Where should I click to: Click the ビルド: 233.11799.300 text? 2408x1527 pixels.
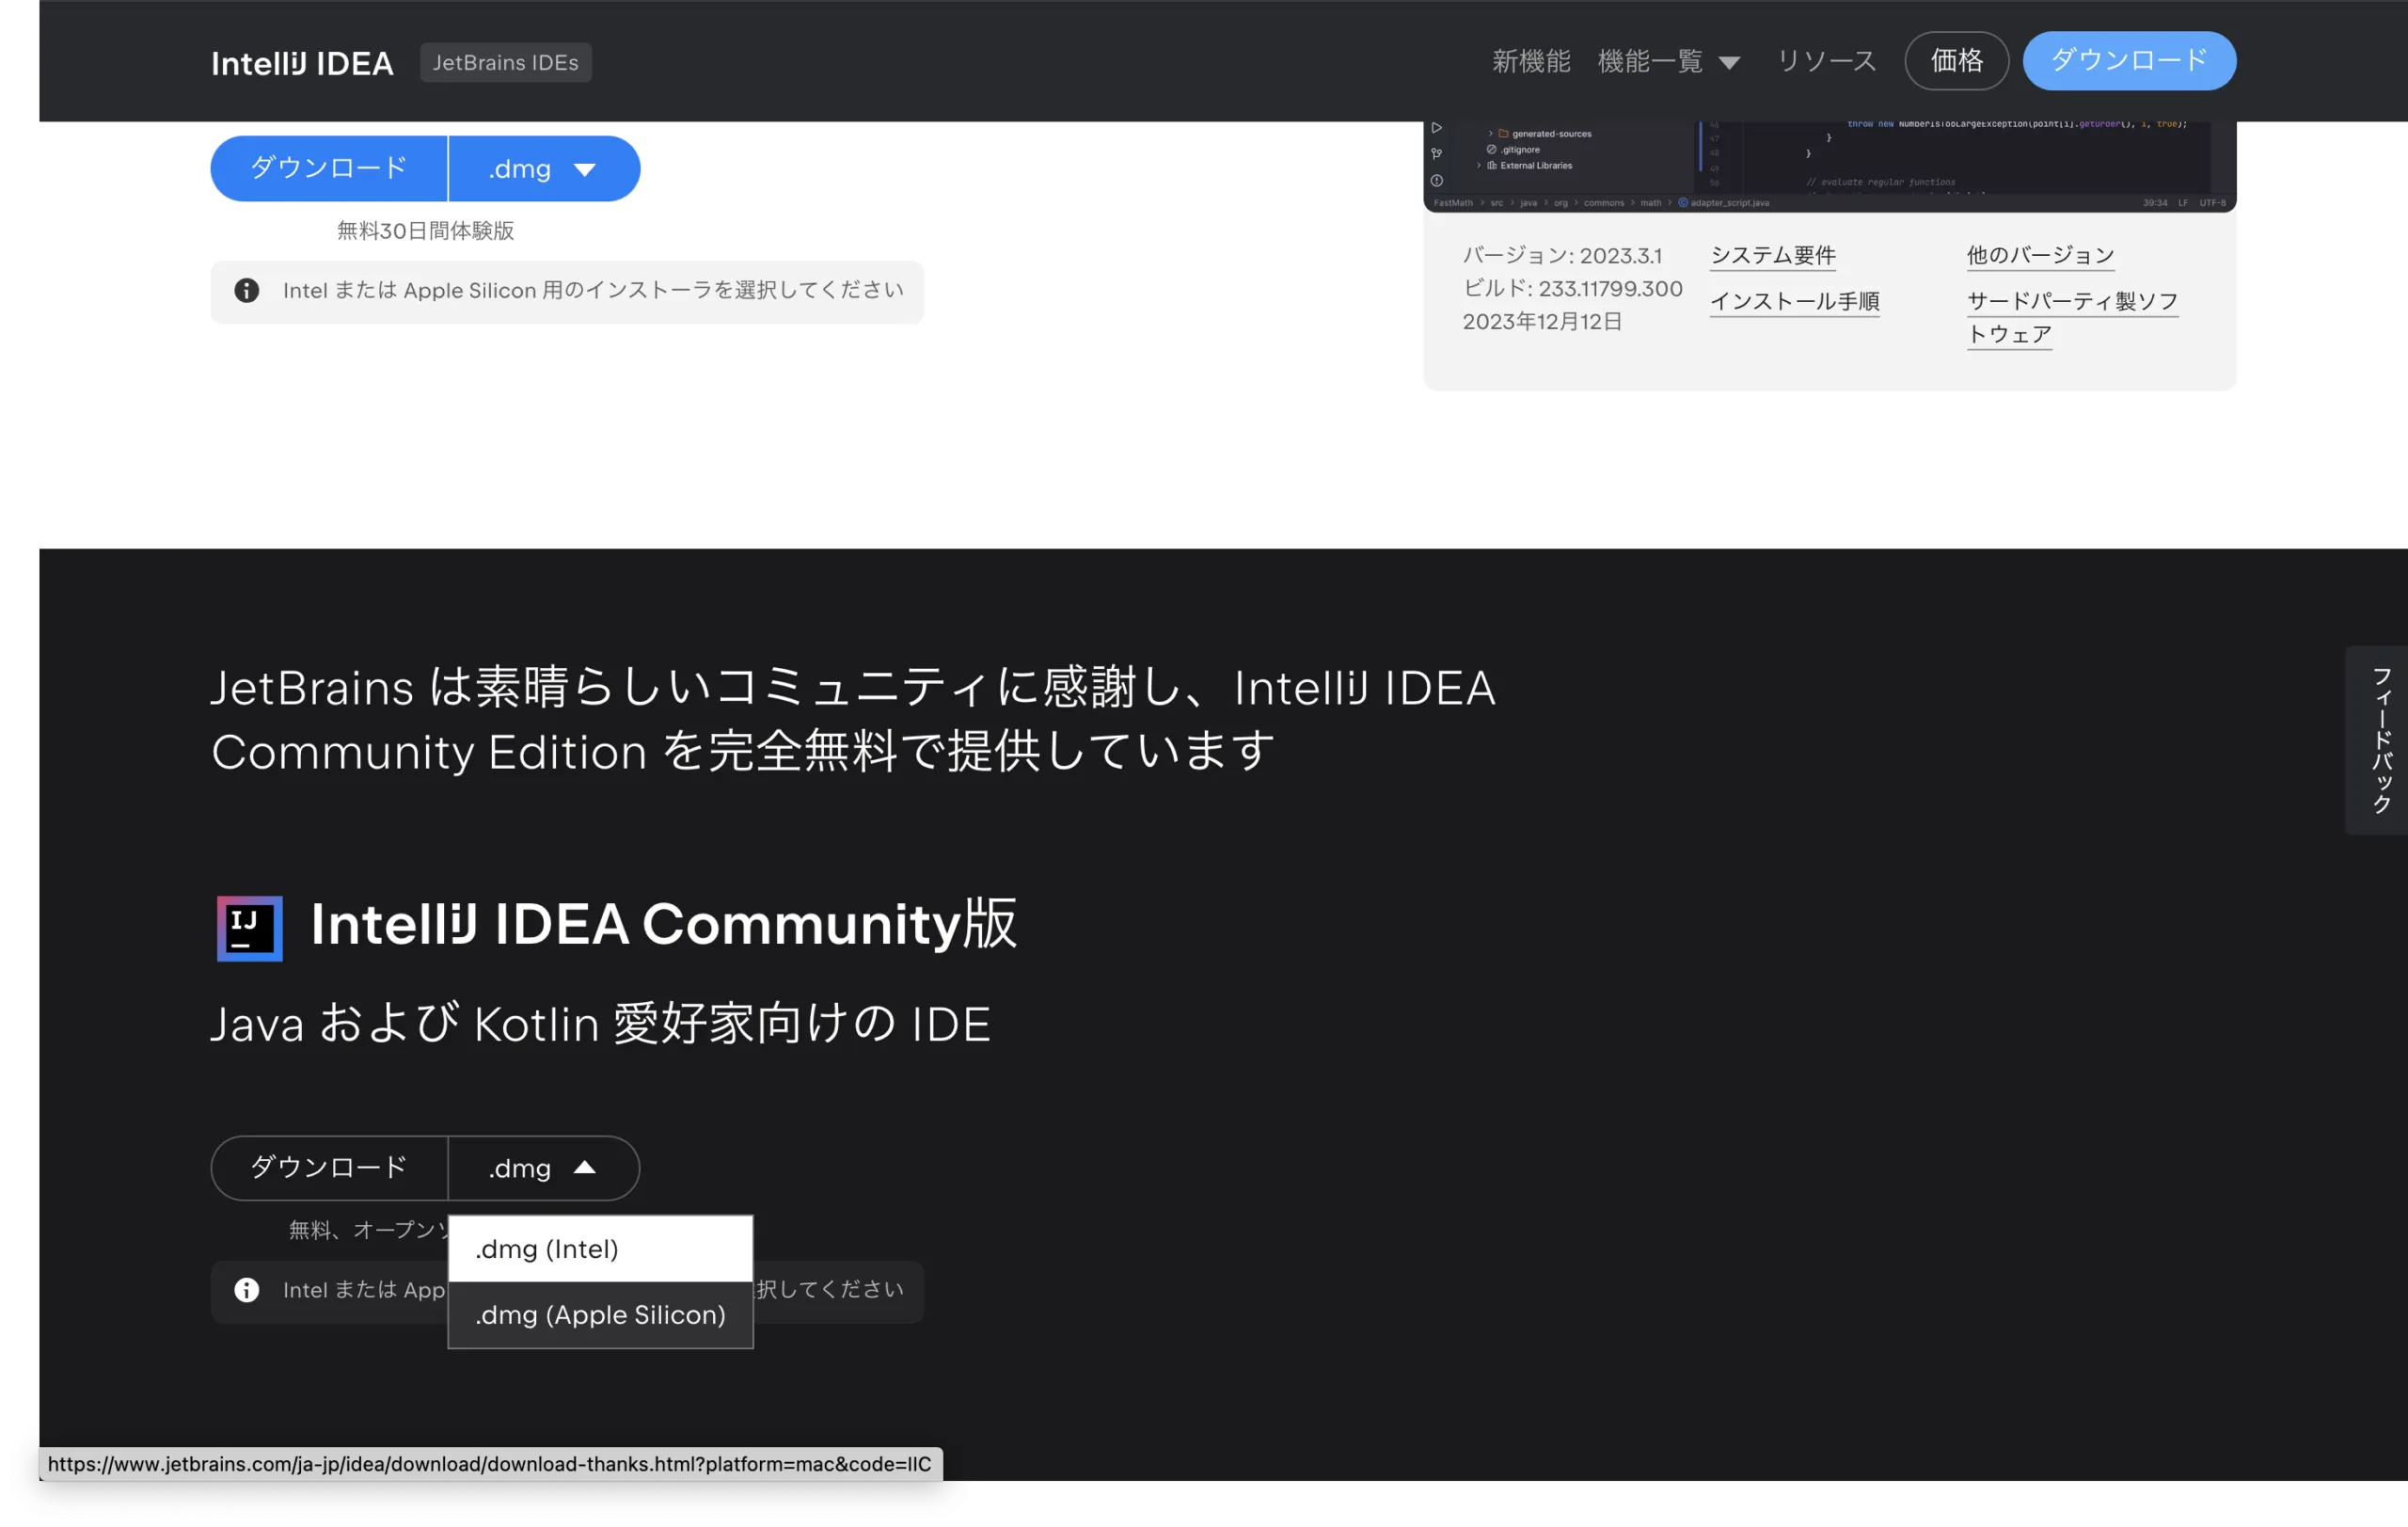pyautogui.click(x=1572, y=289)
